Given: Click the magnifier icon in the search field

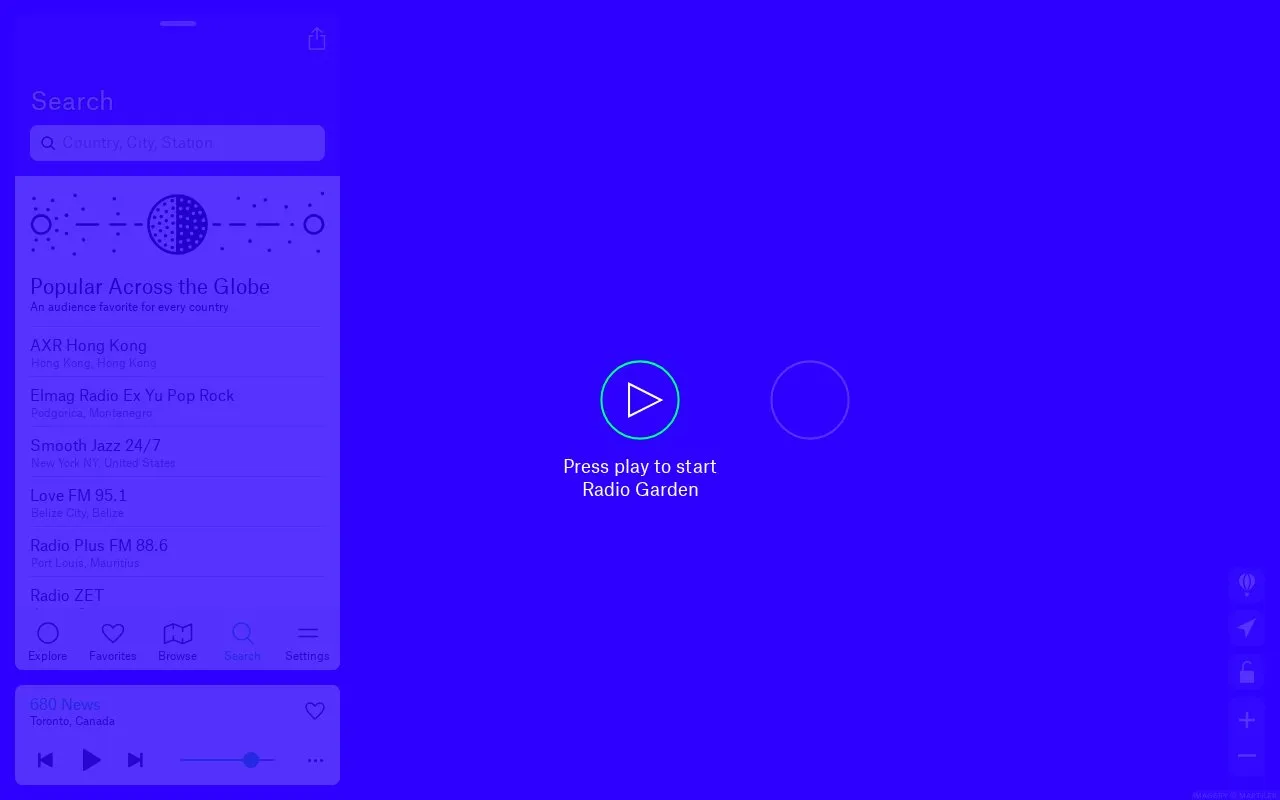Looking at the screenshot, I should pos(48,143).
